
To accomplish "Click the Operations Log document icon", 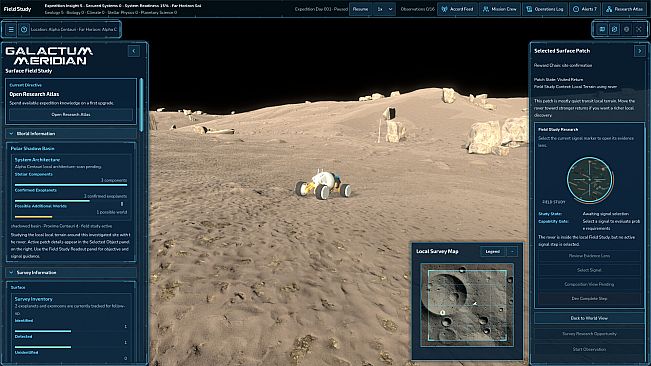I will click(529, 9).
